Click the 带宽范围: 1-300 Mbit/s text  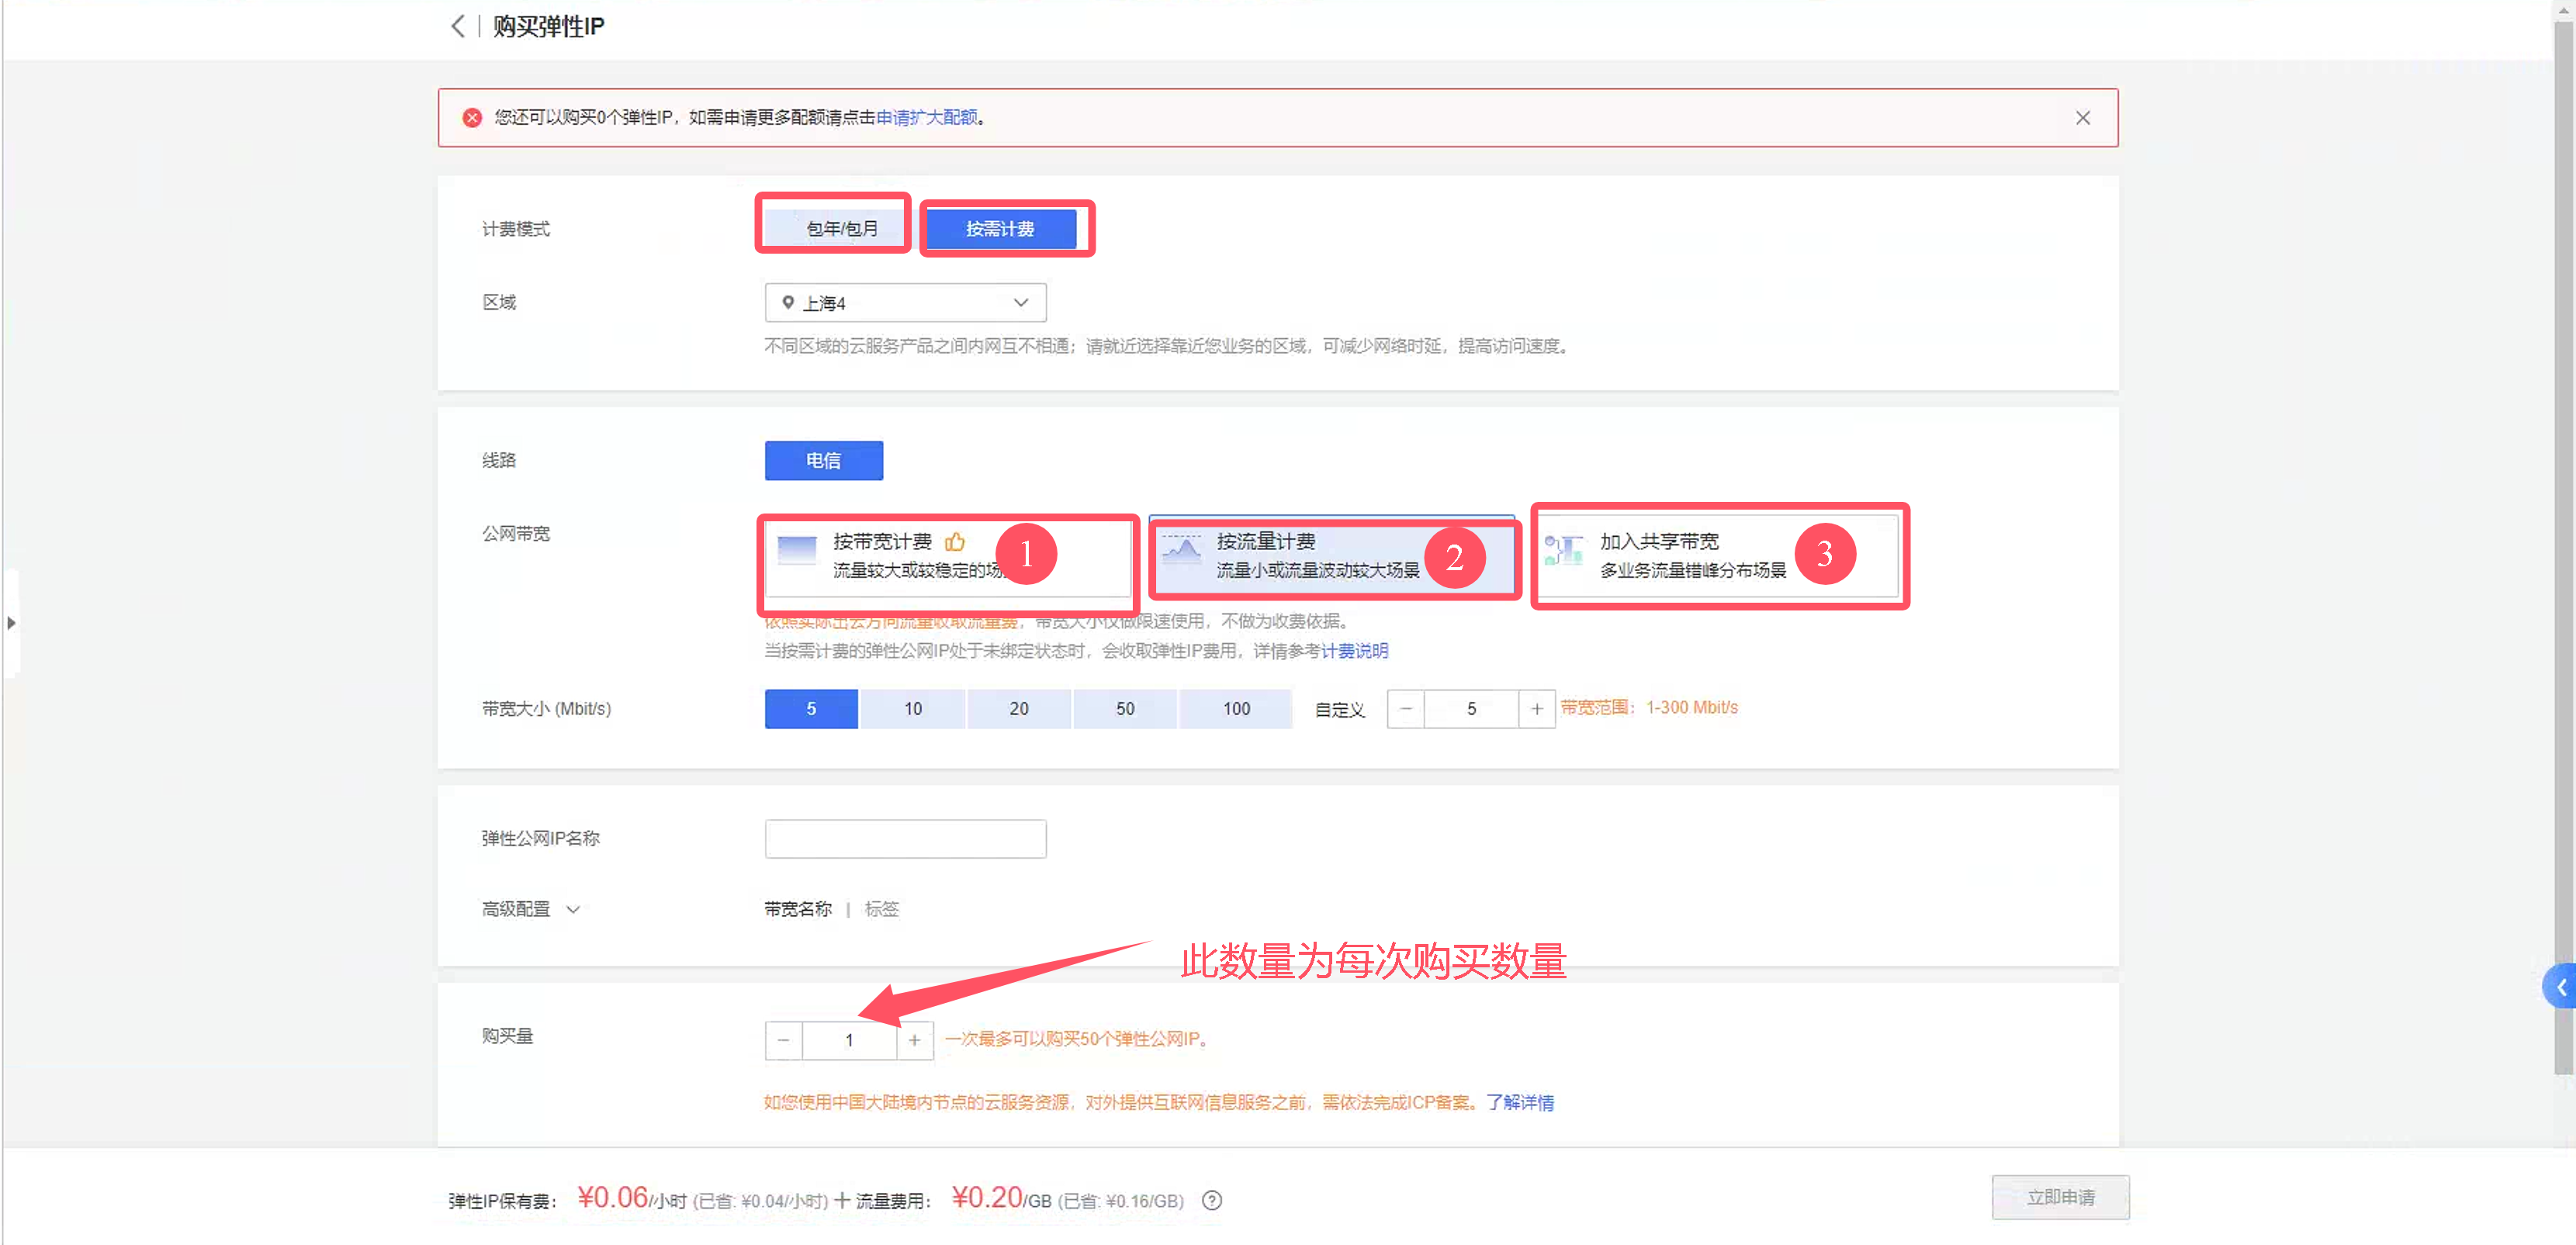pos(1649,707)
